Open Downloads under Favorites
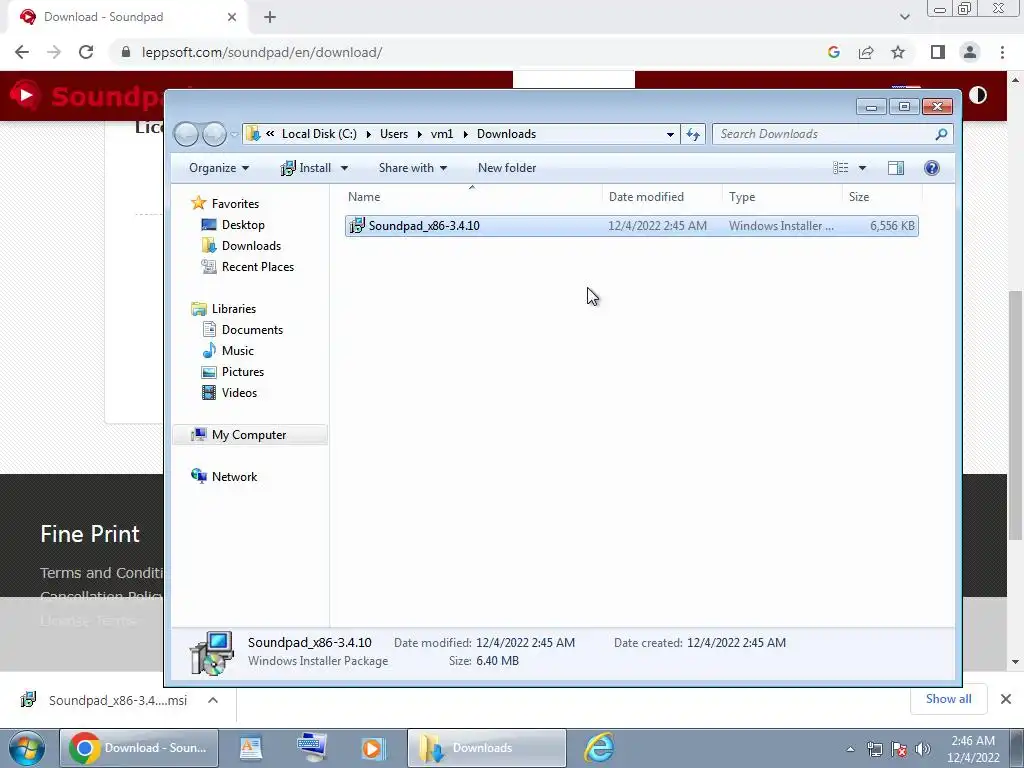This screenshot has height=768, width=1024. coord(241,246)
